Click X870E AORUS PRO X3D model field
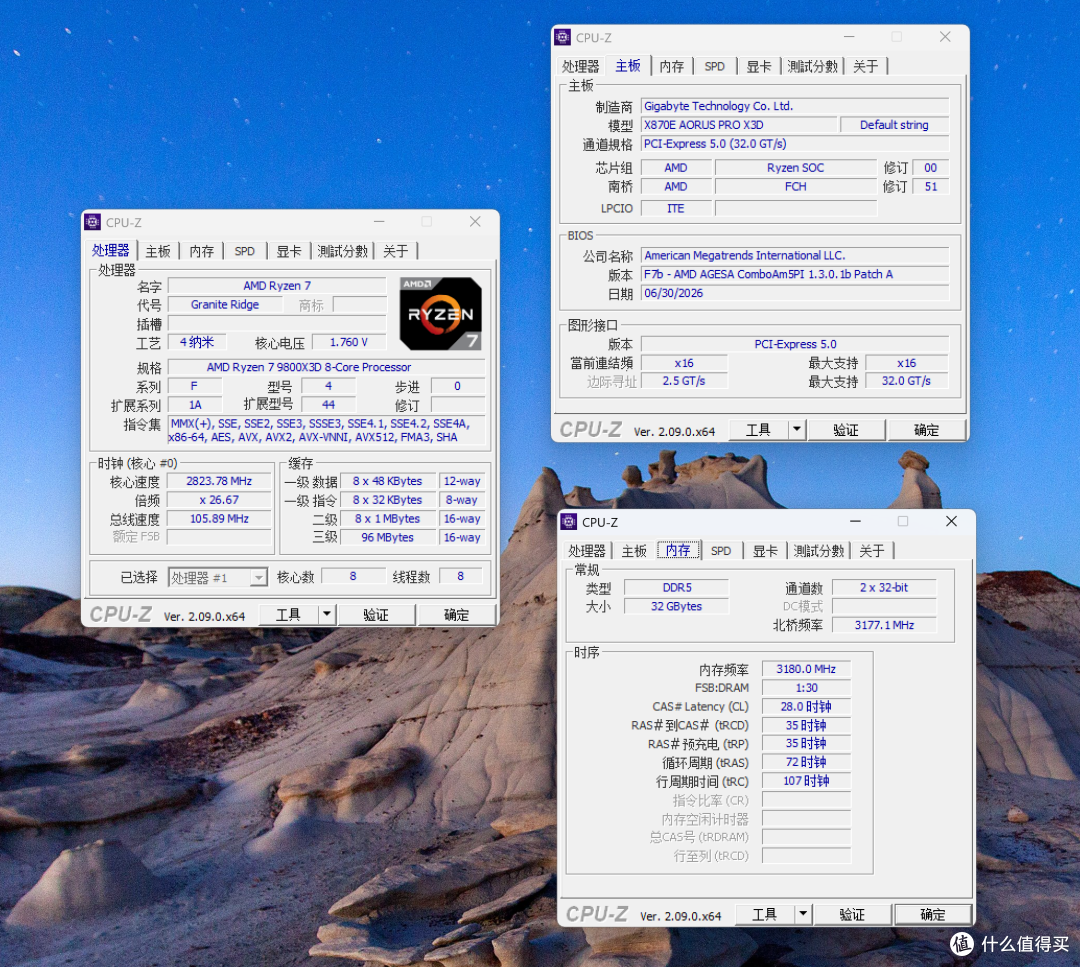The width and height of the screenshot is (1080, 967). 739,125
